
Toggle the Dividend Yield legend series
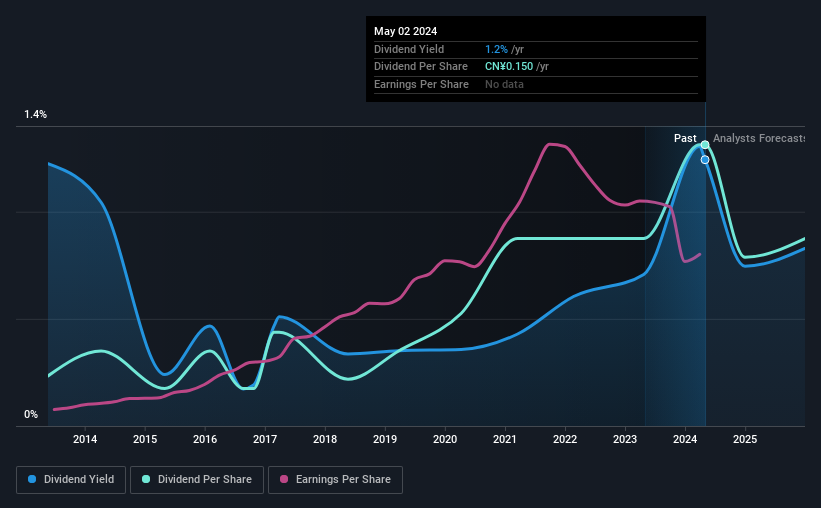[71, 480]
